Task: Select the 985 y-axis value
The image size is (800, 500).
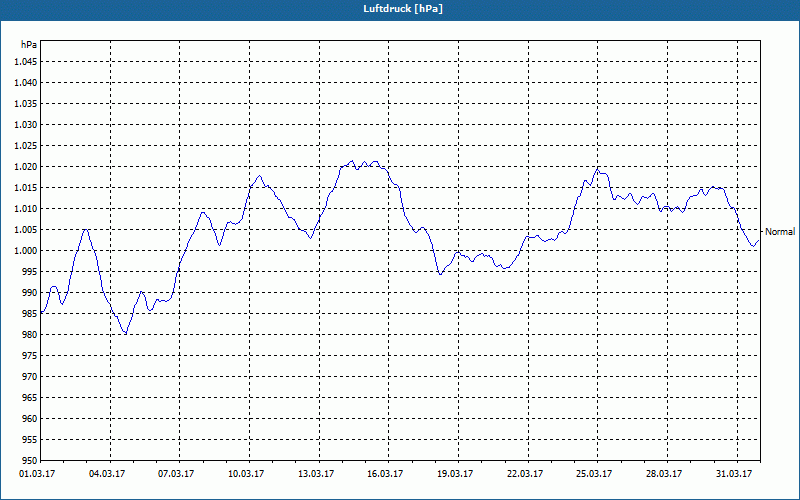Action: tap(30, 313)
